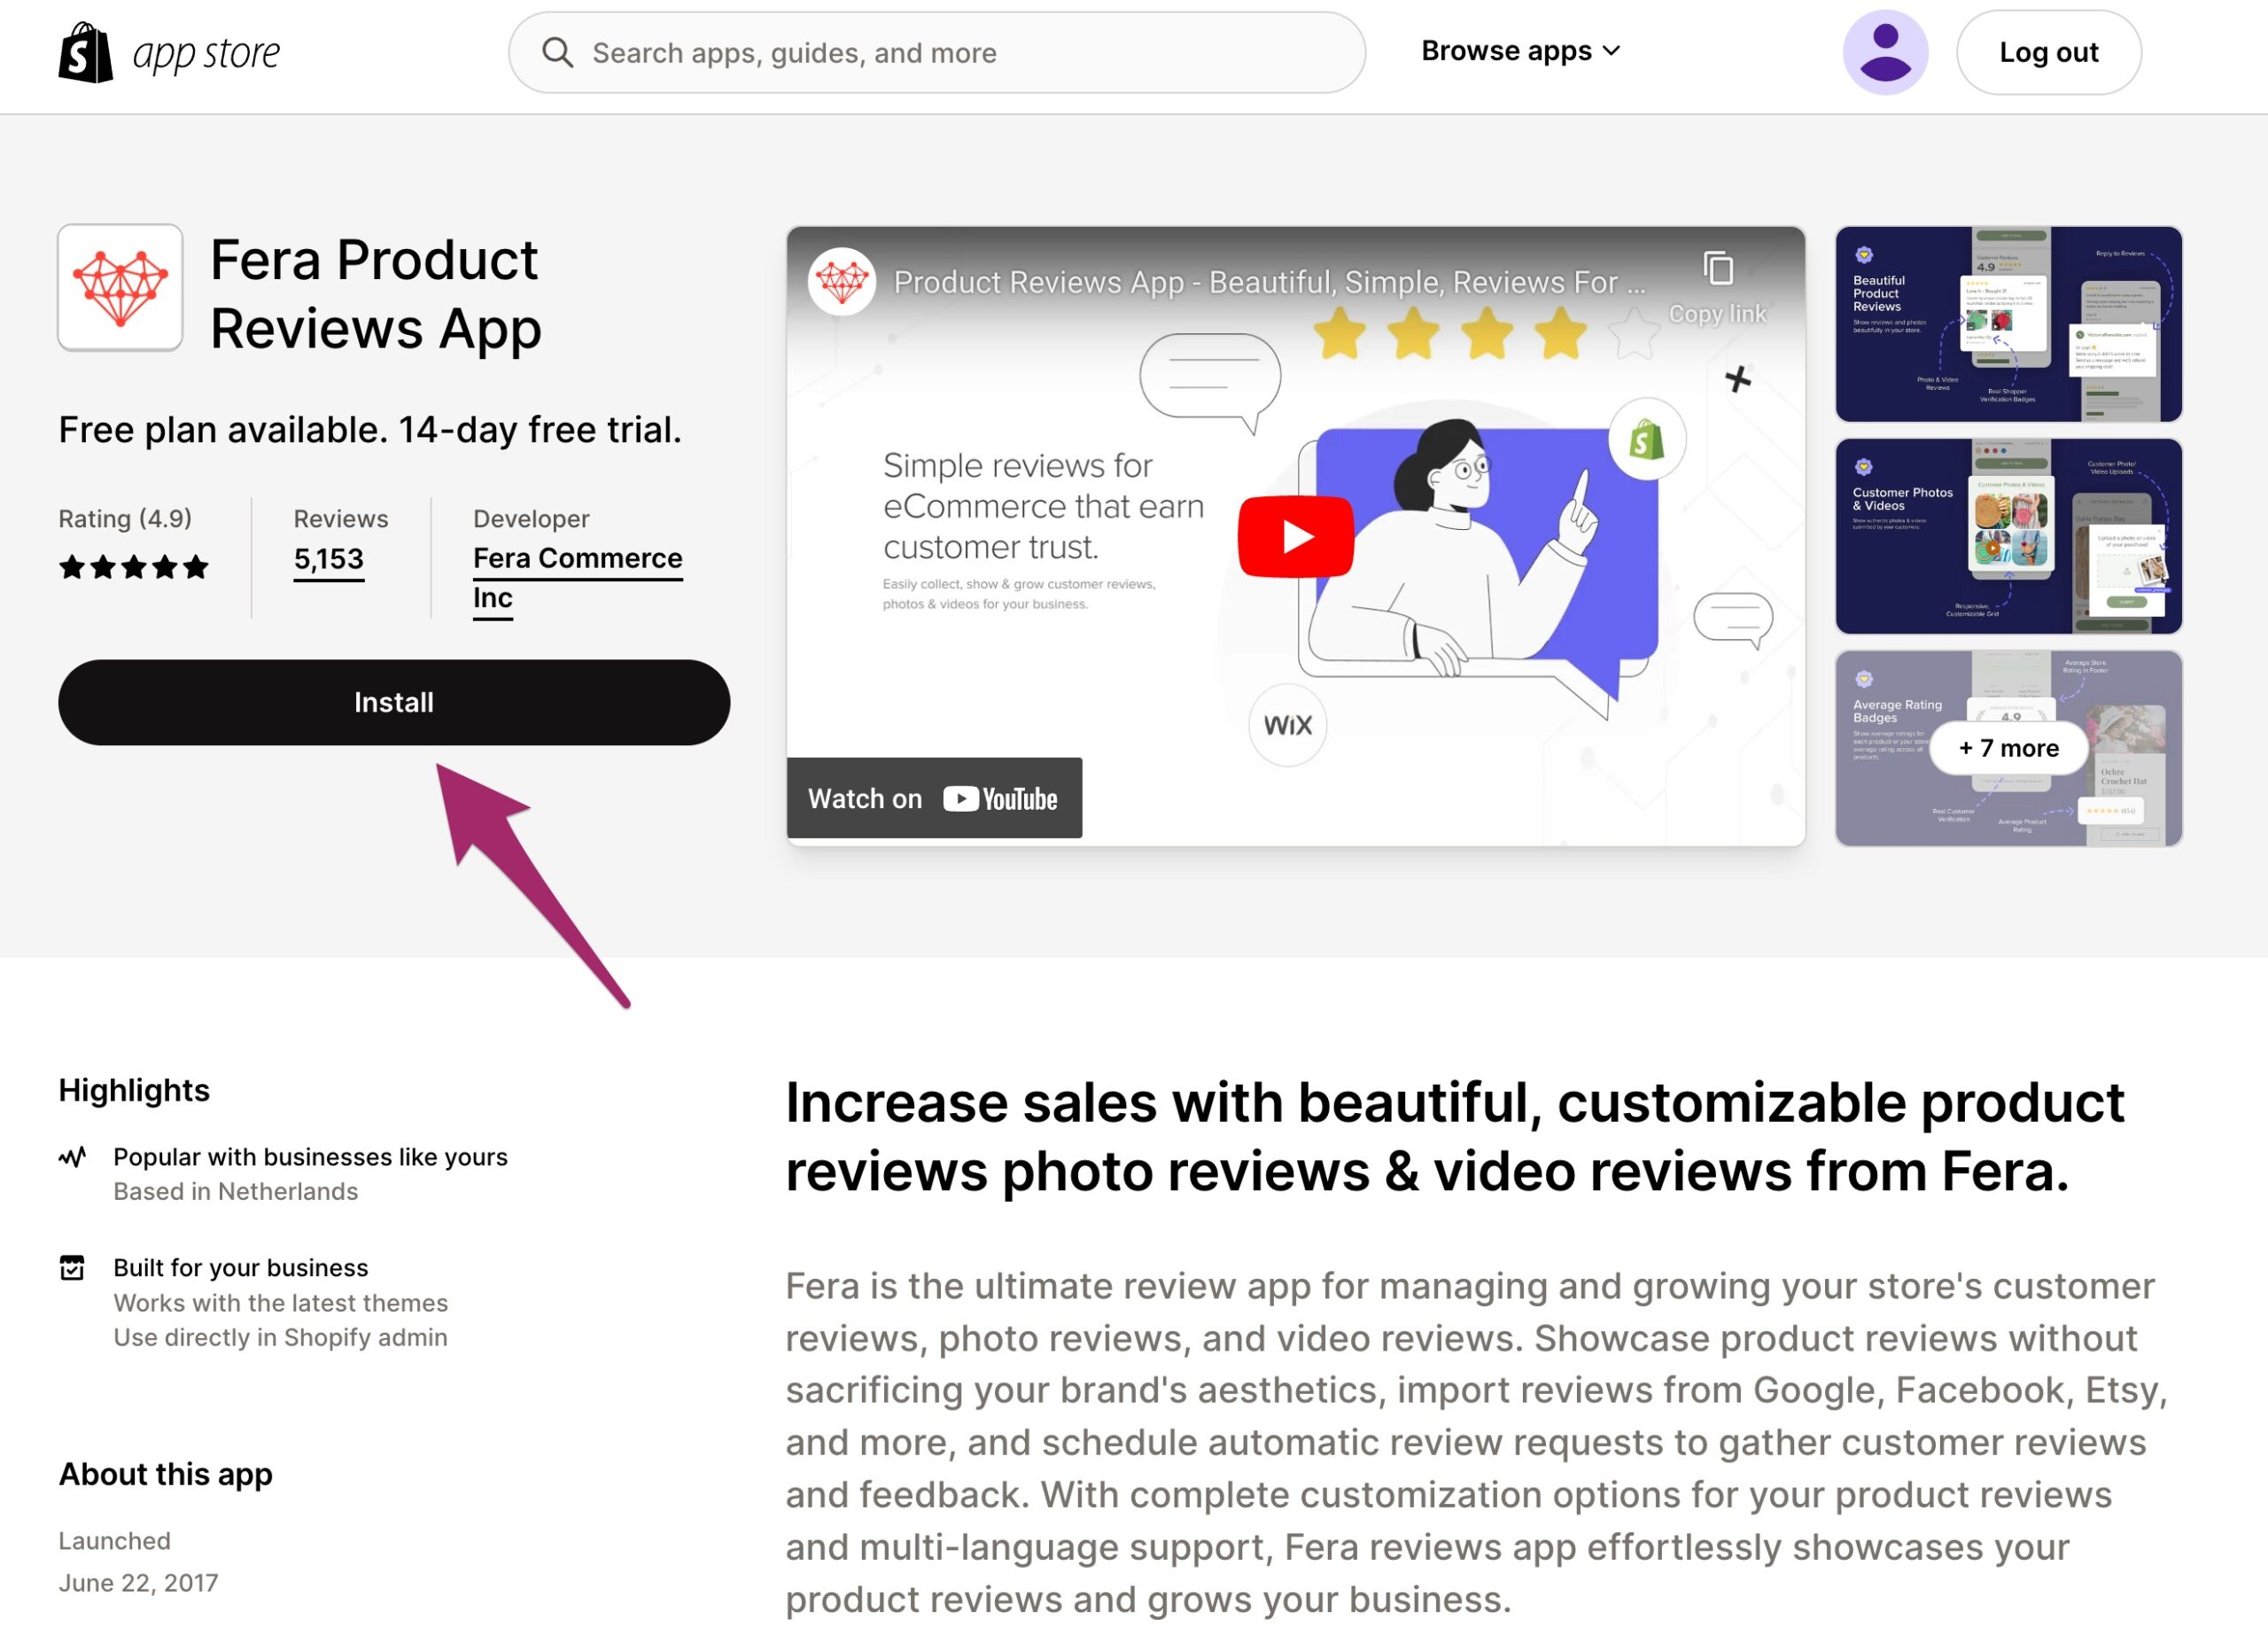The height and width of the screenshot is (1643, 2268).
Task: Click the Log out button
Action: coord(2048,51)
